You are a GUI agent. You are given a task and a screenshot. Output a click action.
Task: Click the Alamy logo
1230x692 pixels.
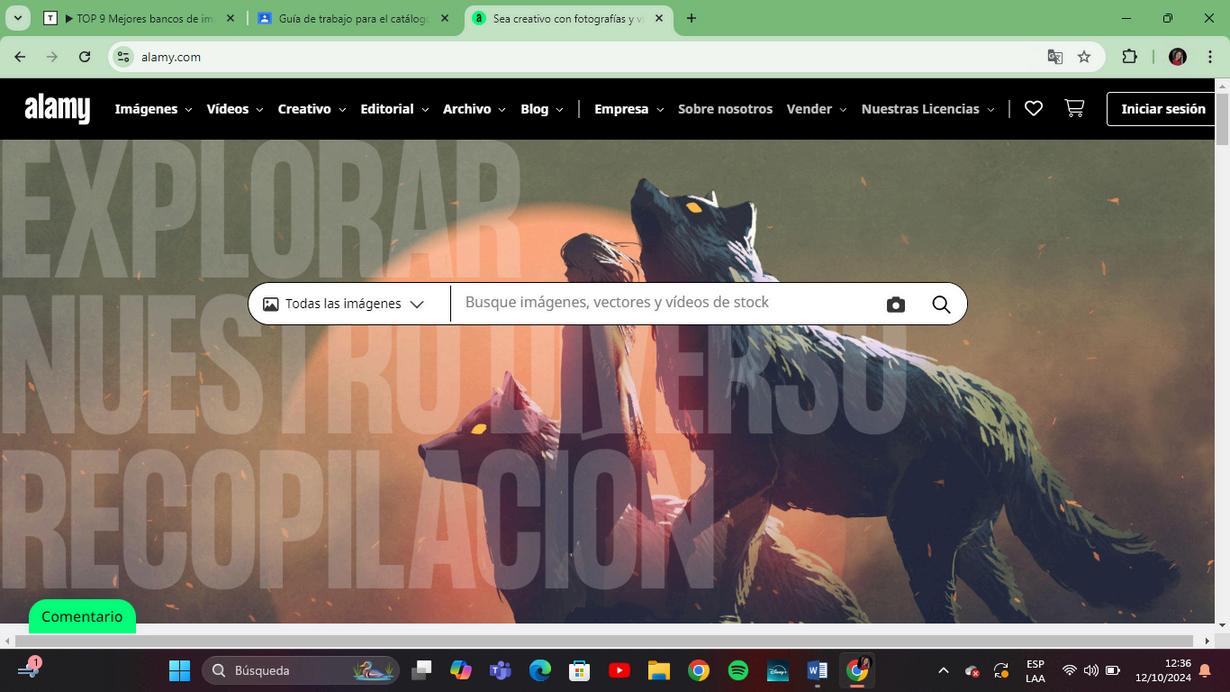(57, 108)
